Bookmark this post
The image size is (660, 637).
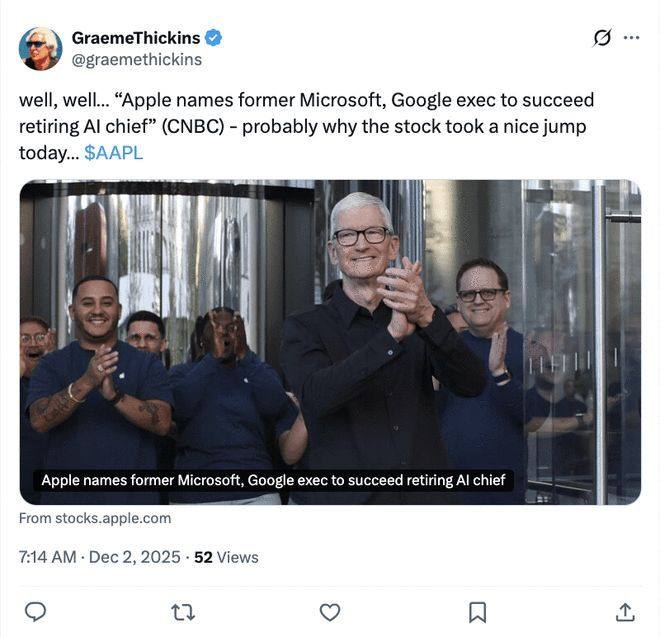click(x=478, y=611)
